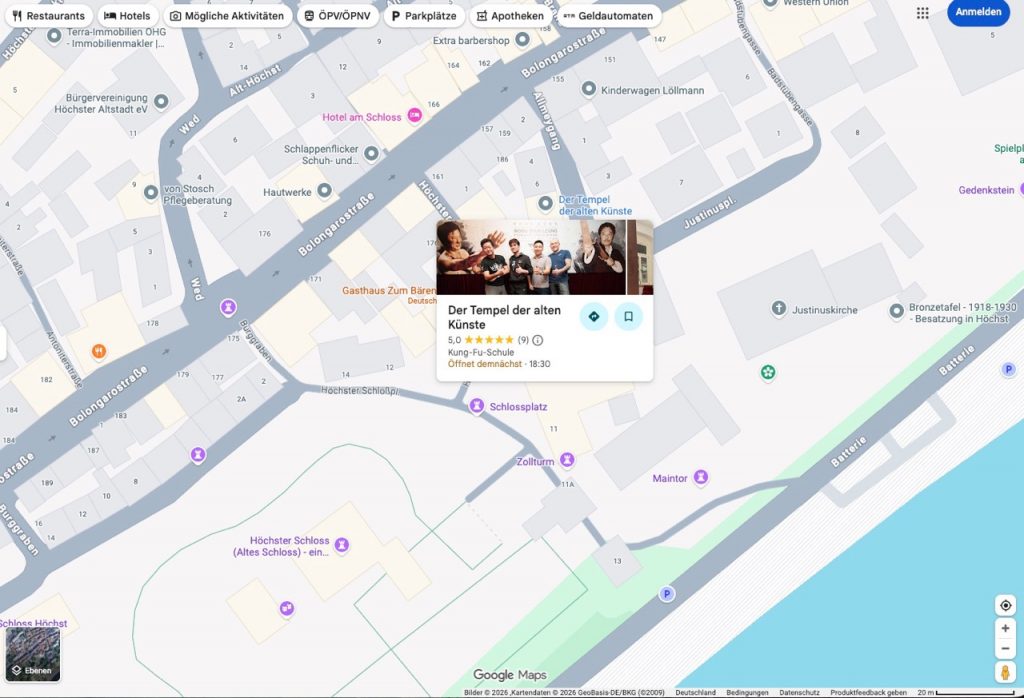1024x698 pixels.
Task: Select the Hotels filter chip
Action: point(127,16)
